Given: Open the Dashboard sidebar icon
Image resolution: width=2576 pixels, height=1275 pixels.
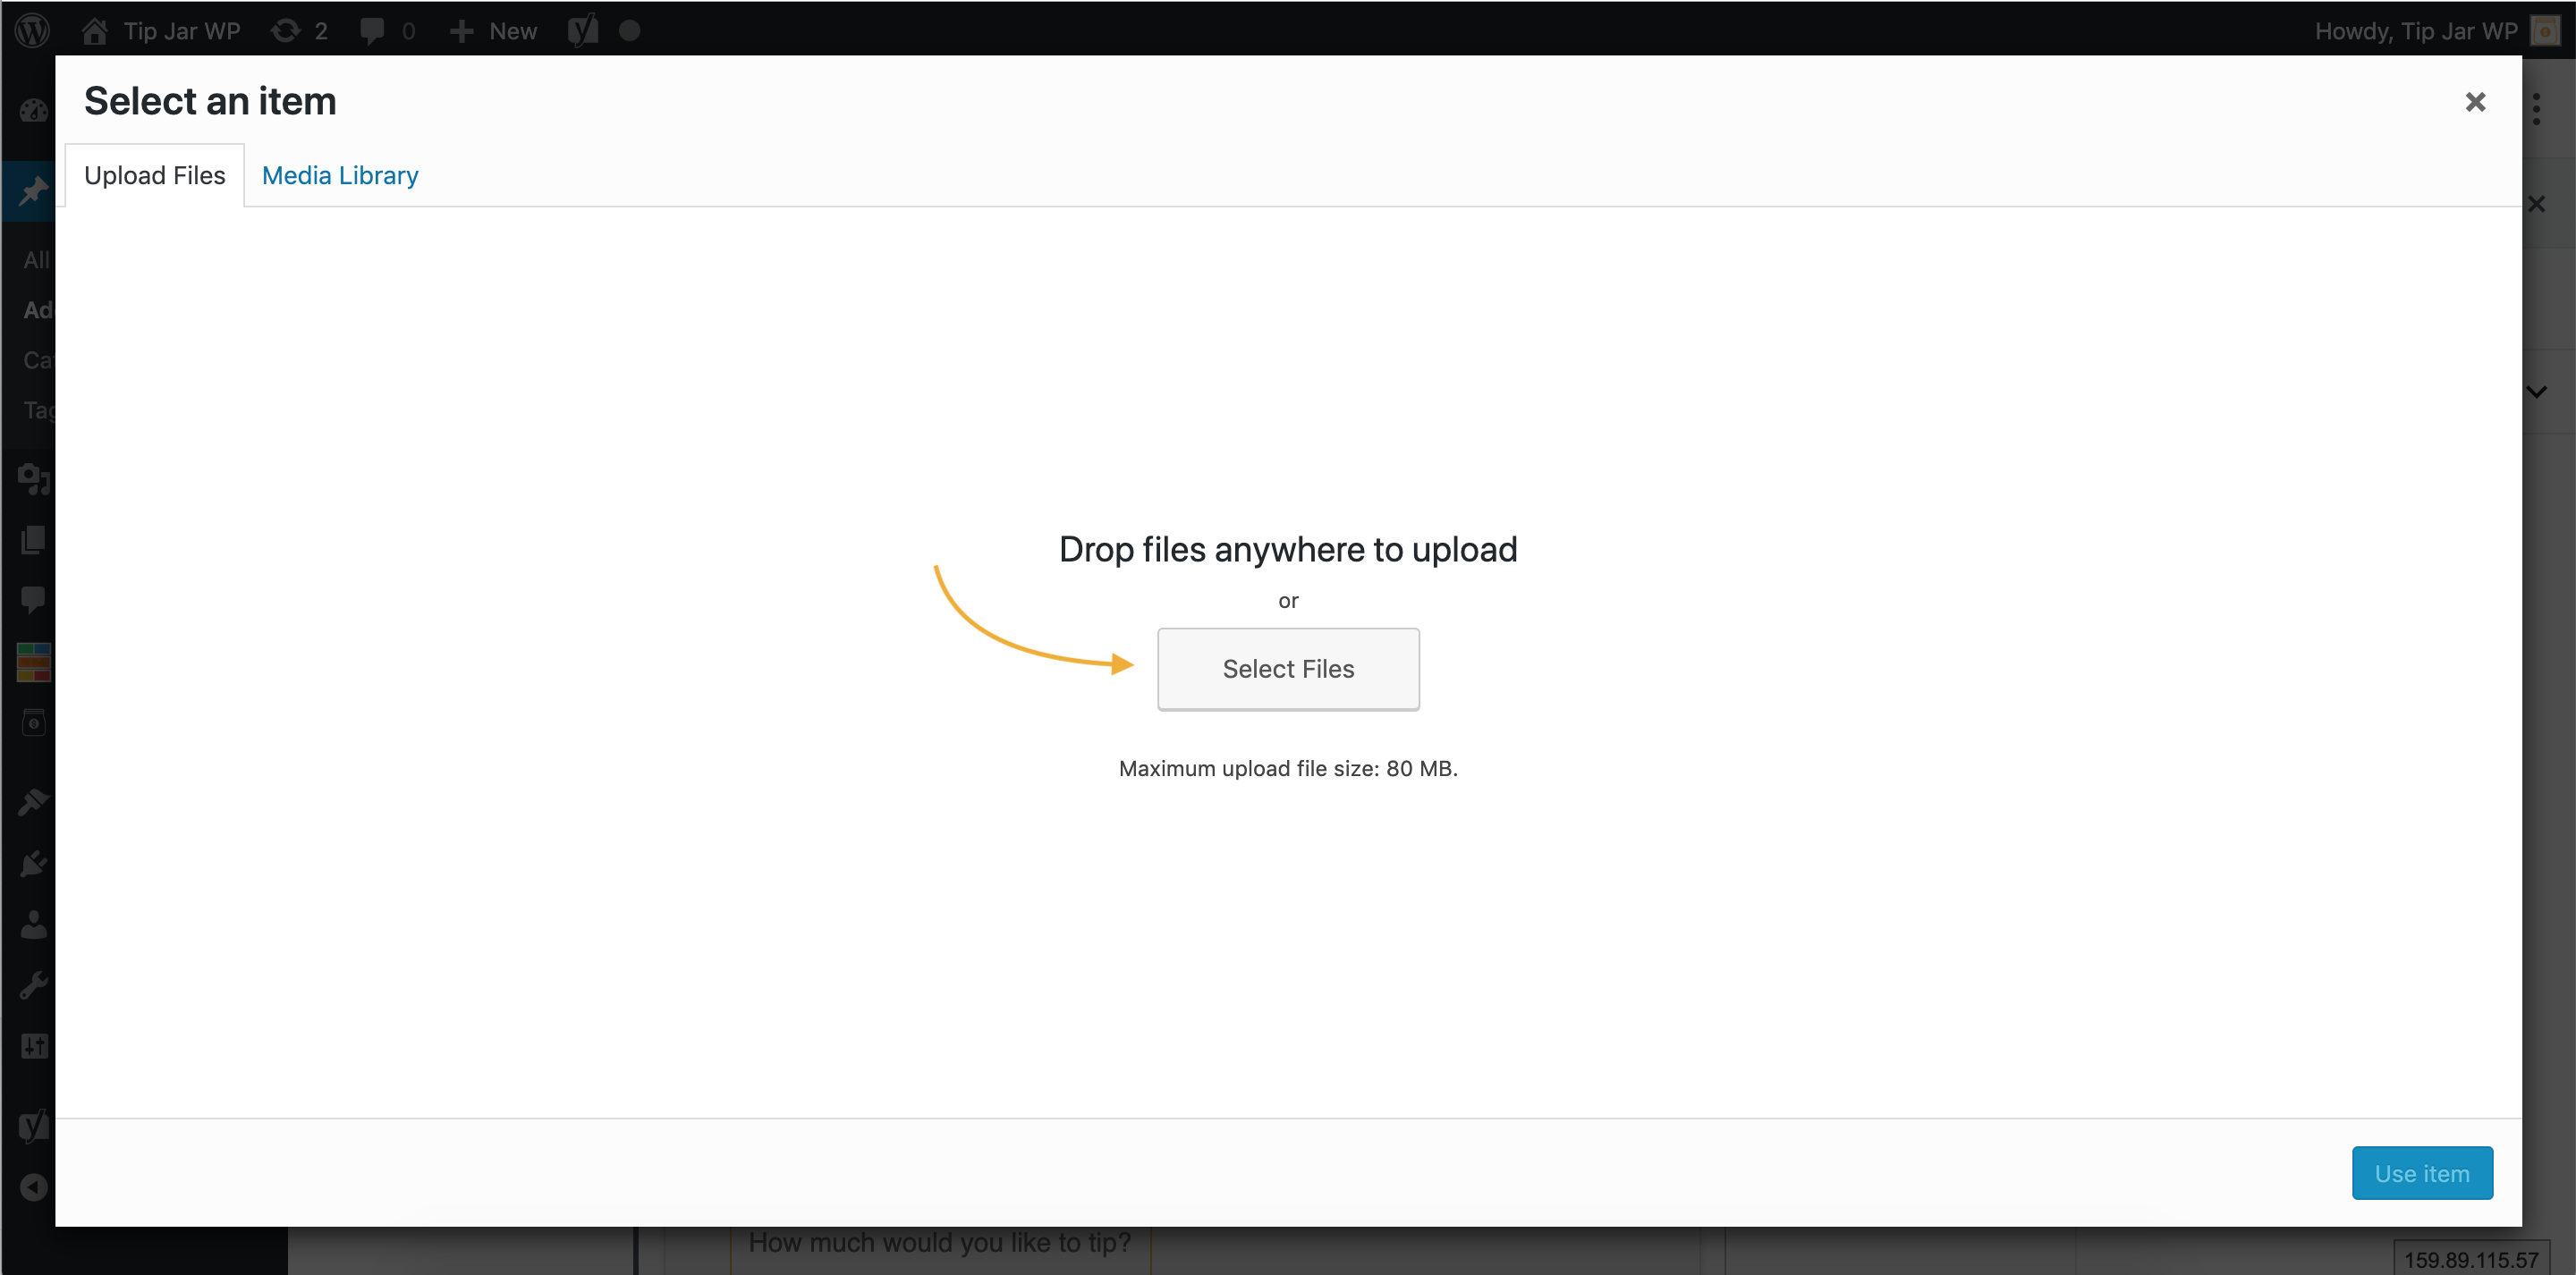Looking at the screenshot, I should point(33,110).
